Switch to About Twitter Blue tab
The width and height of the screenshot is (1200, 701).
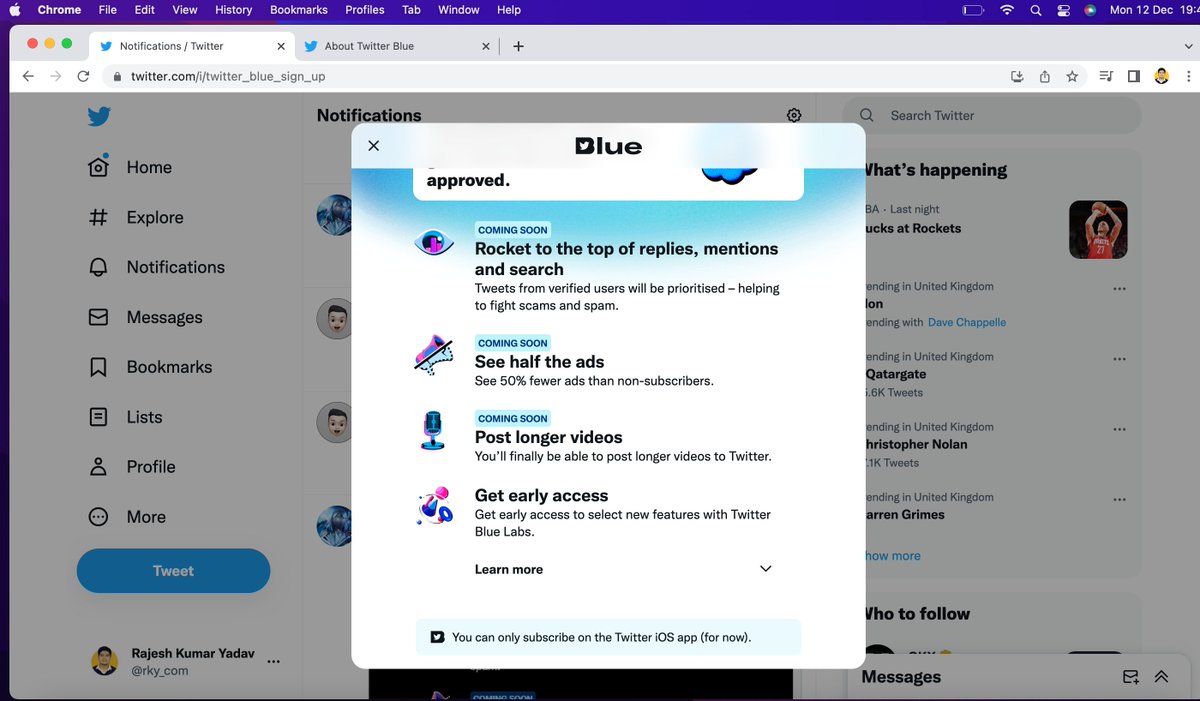(397, 46)
